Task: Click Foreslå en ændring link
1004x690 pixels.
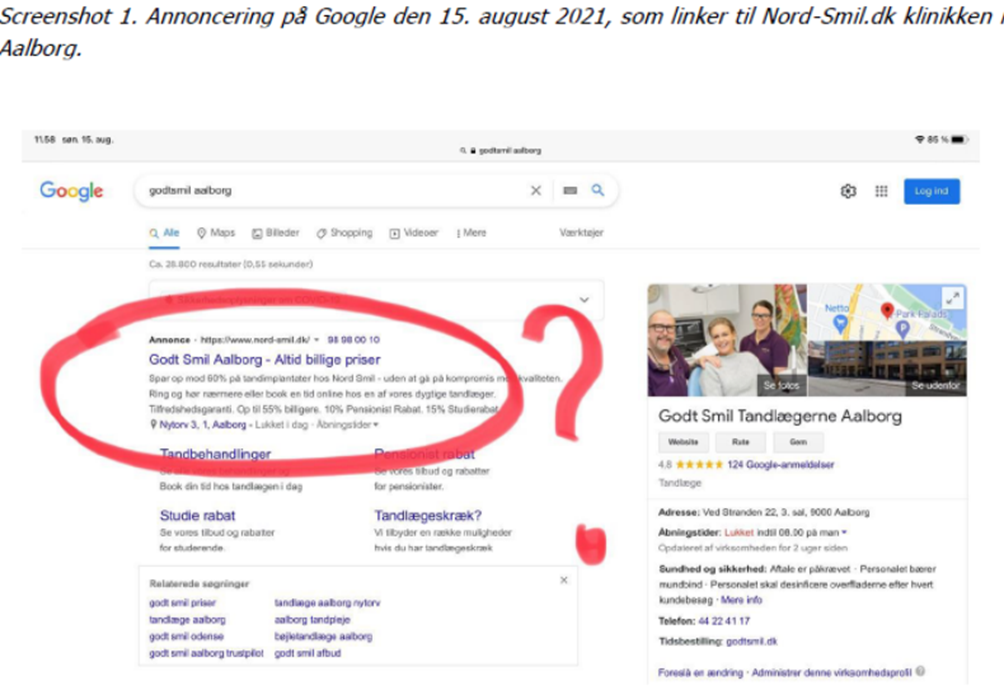Action: point(700,673)
